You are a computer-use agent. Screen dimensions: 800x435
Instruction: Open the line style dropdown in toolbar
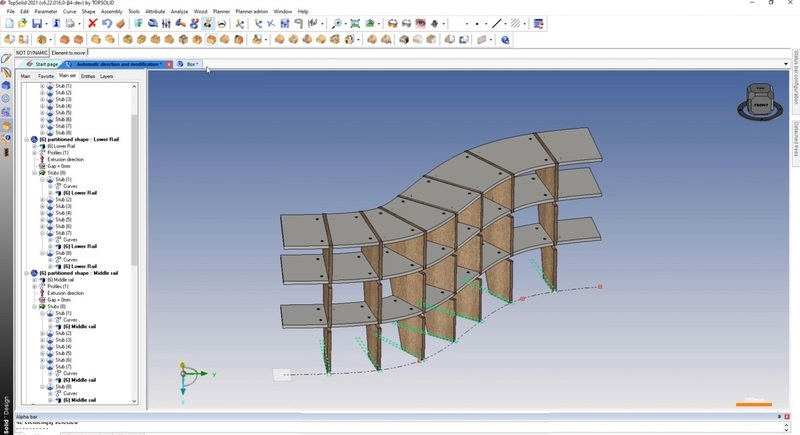[503, 23]
